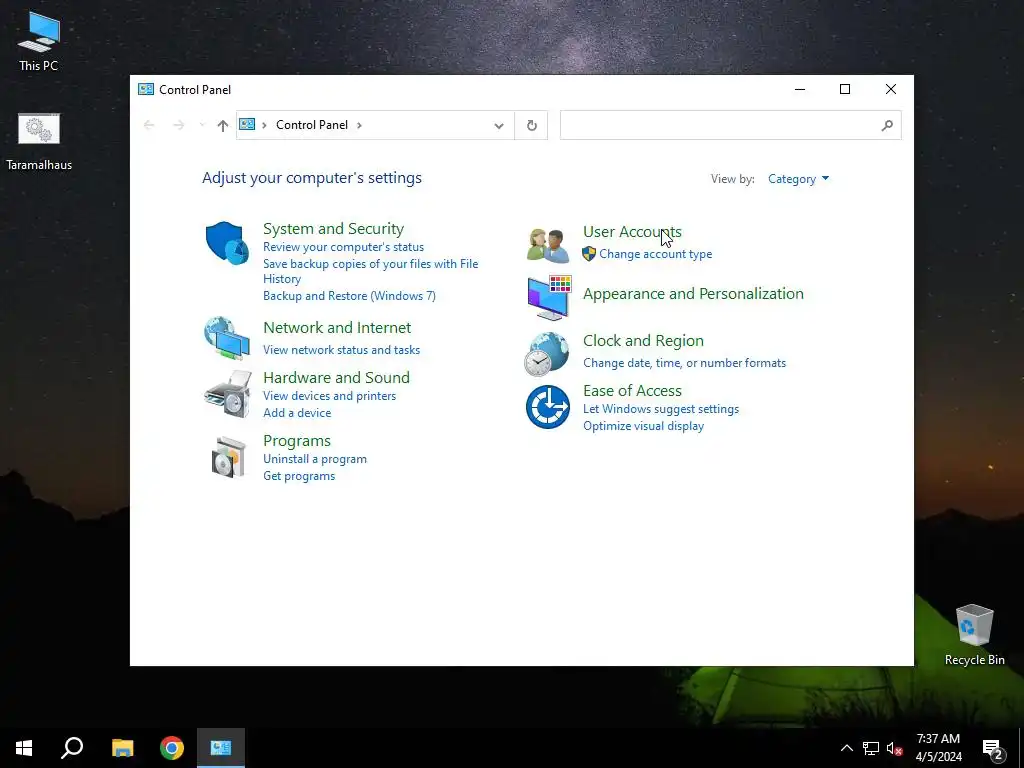Open the System and Security category
The height and width of the screenshot is (768, 1024).
pyautogui.click(x=333, y=229)
